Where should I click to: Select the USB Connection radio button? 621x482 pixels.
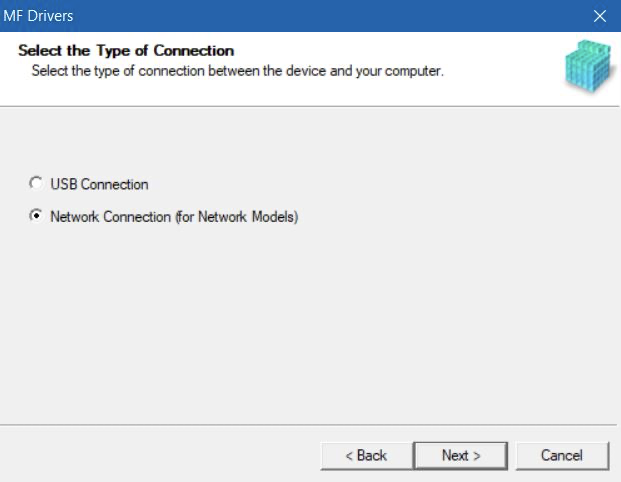(x=36, y=183)
